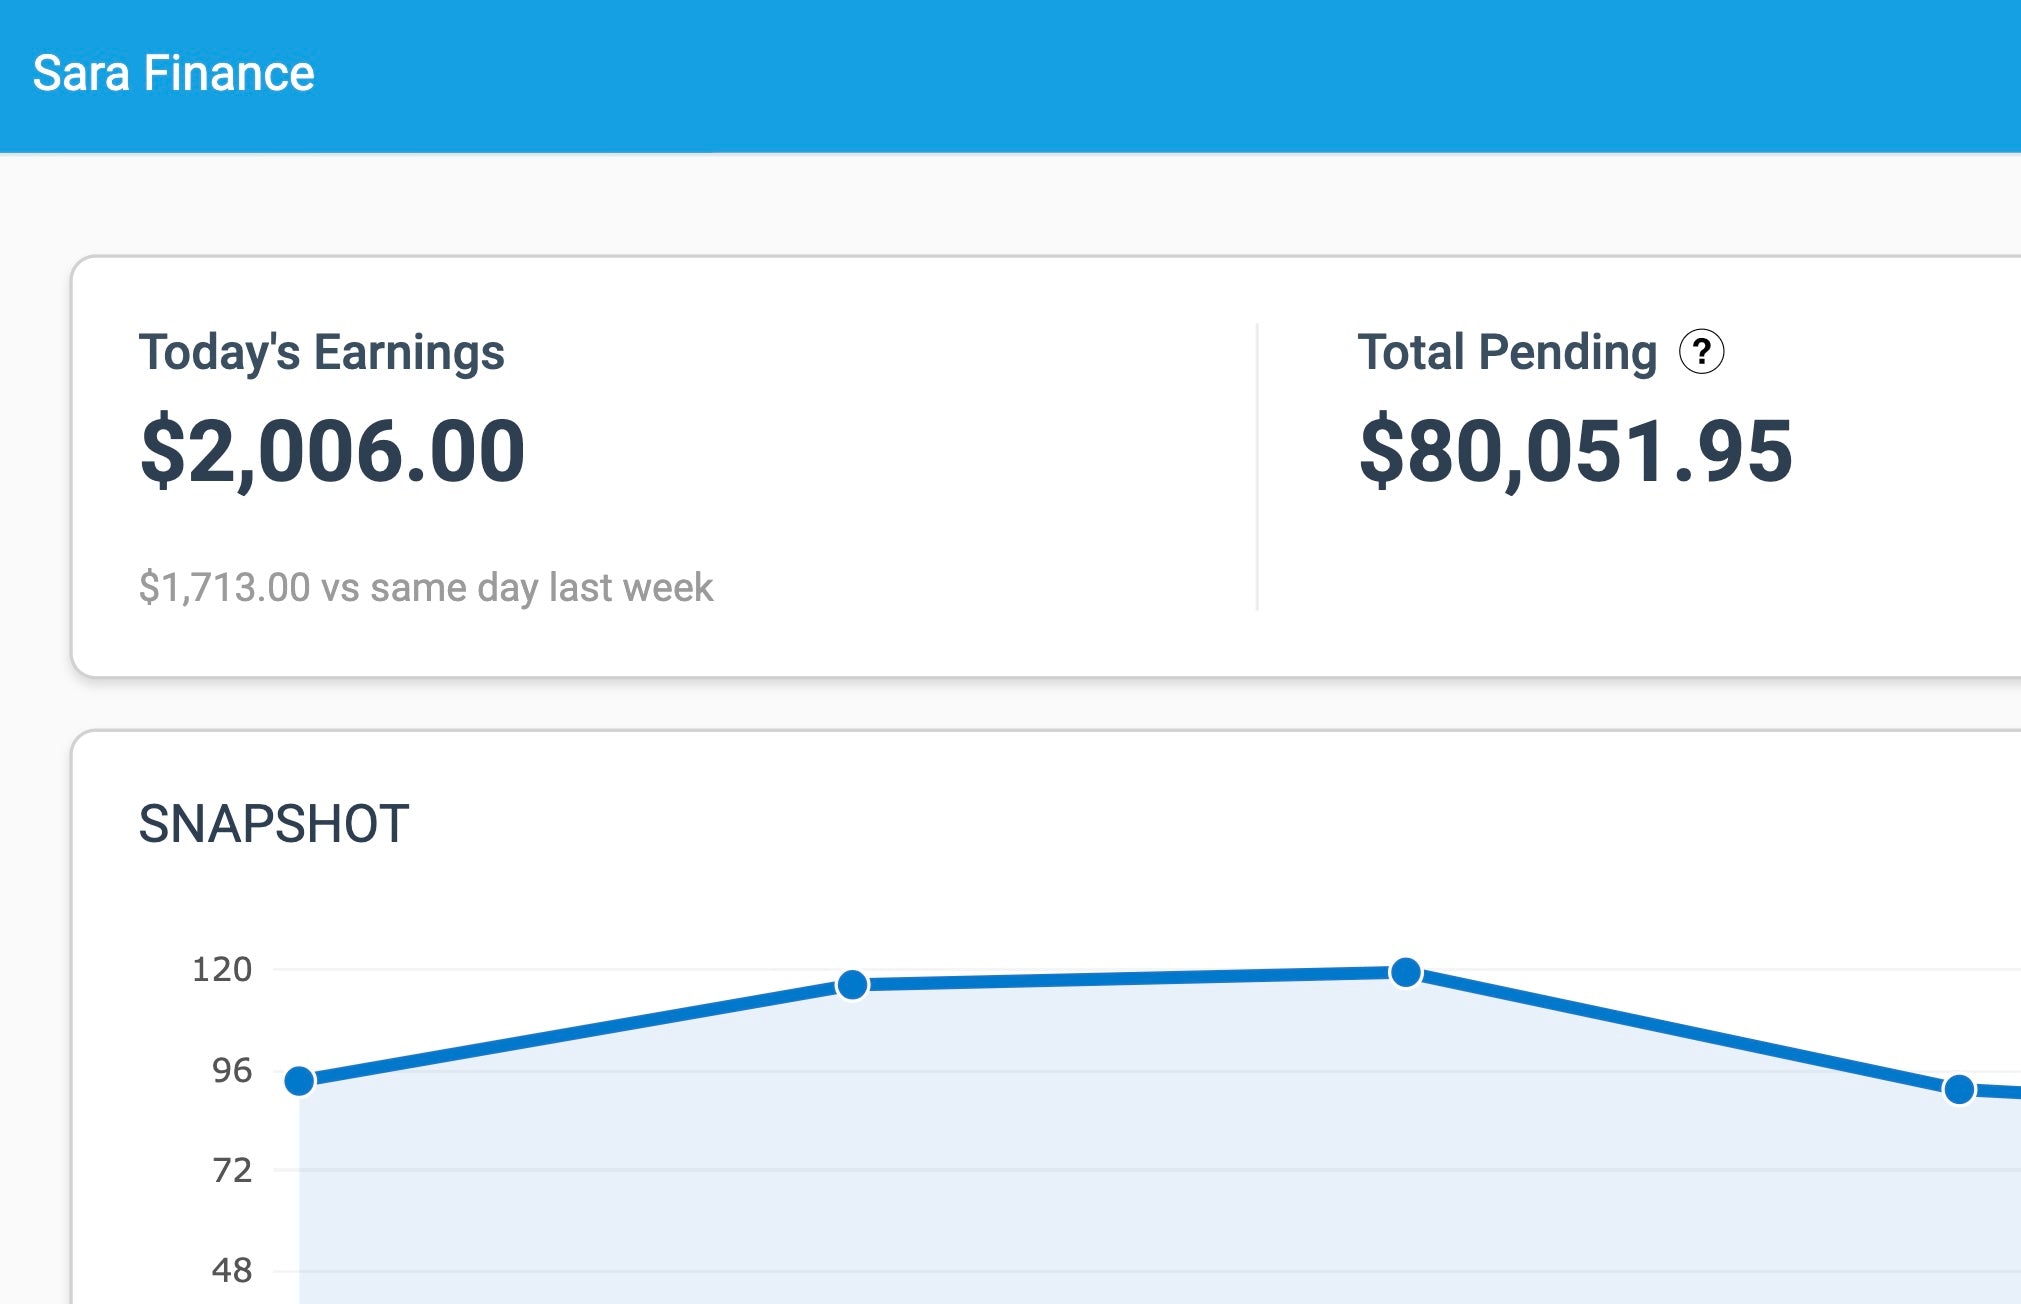Click the SNAPSHOT chart heading
2021x1304 pixels.
pyautogui.click(x=273, y=824)
